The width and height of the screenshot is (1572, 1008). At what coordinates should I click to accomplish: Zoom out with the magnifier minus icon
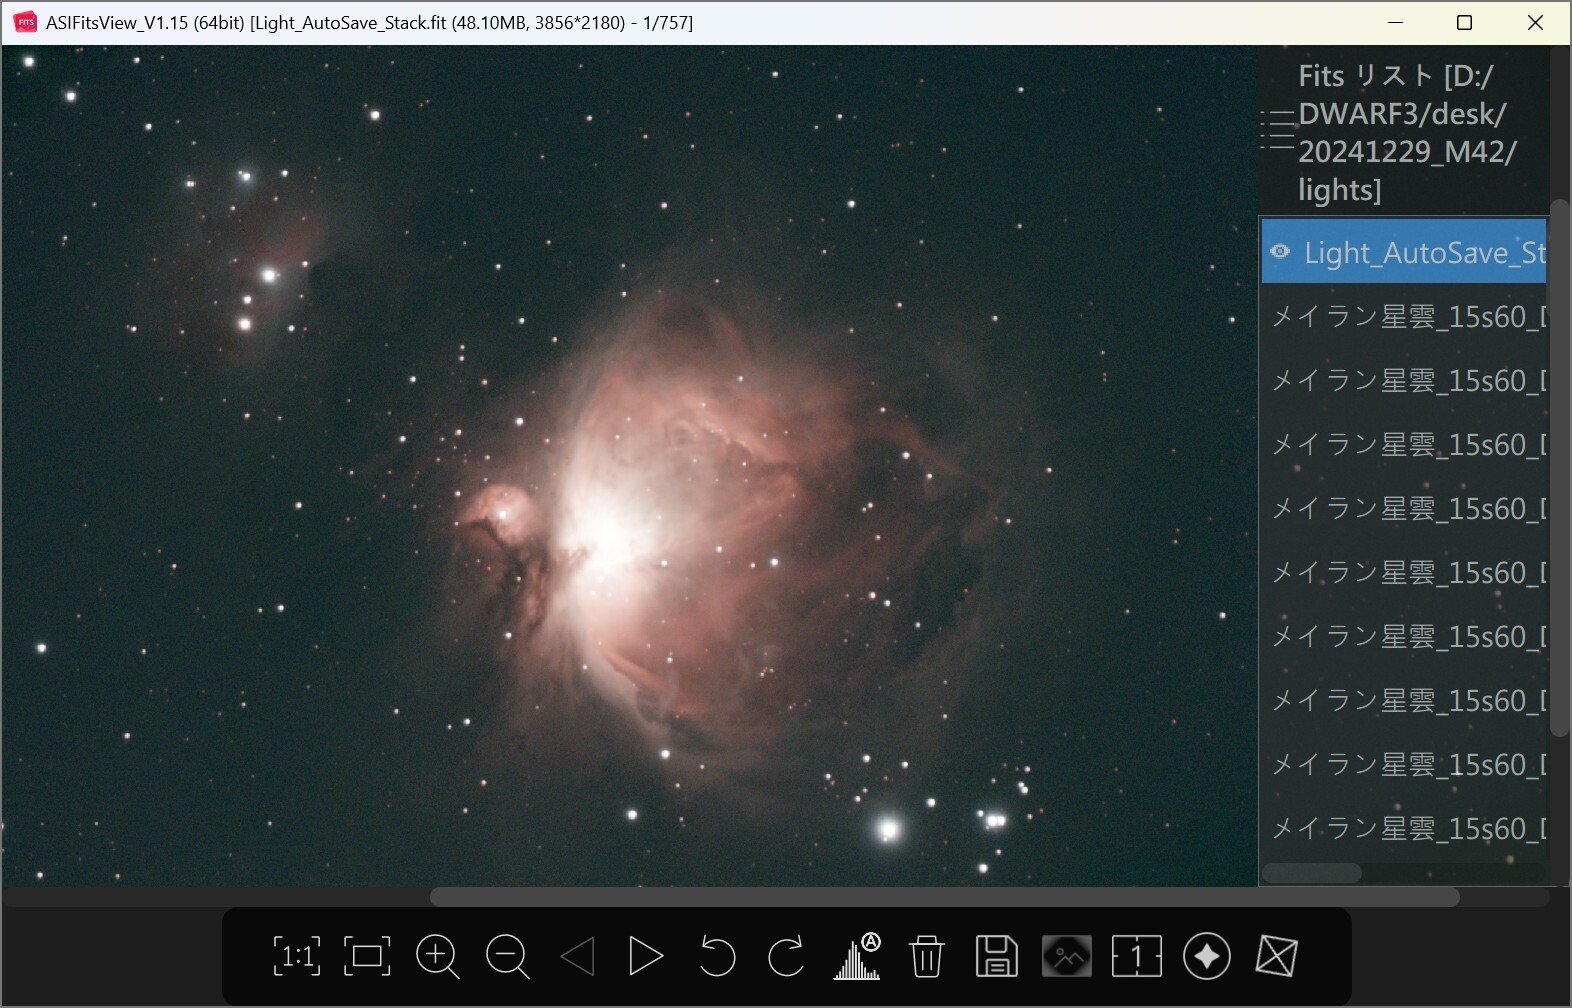click(507, 957)
